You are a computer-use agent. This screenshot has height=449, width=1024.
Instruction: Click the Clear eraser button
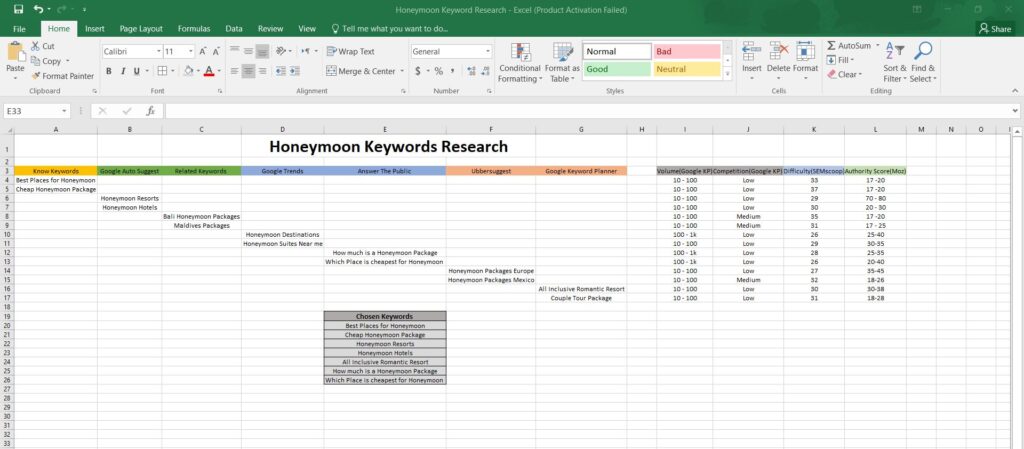844,74
